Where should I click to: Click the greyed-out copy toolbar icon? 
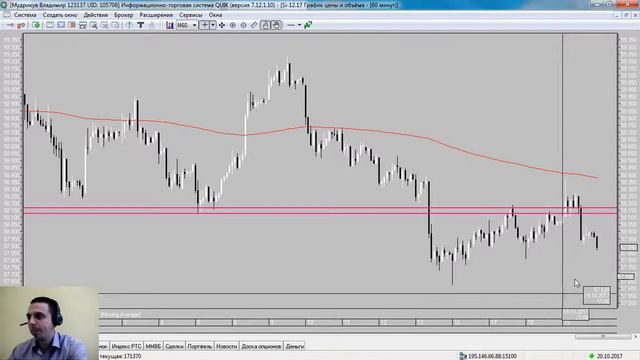(x=116, y=25)
